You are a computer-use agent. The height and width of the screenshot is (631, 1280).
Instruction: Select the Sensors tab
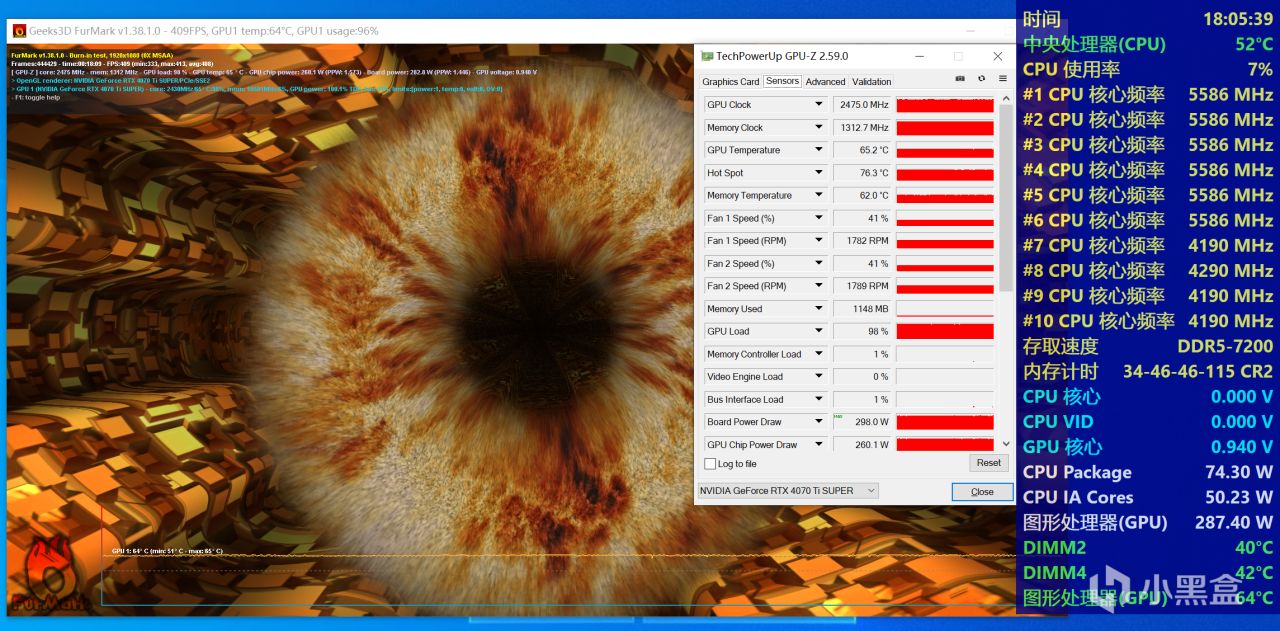(x=782, y=82)
